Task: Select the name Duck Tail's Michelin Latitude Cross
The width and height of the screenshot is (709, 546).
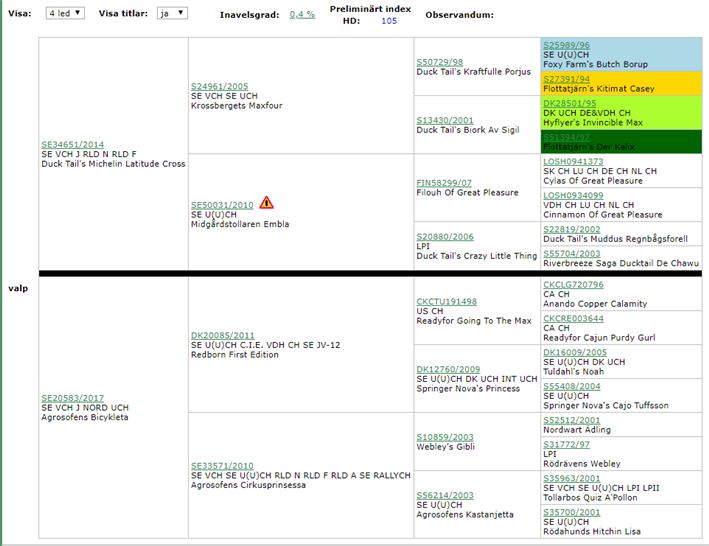Action: click(113, 164)
